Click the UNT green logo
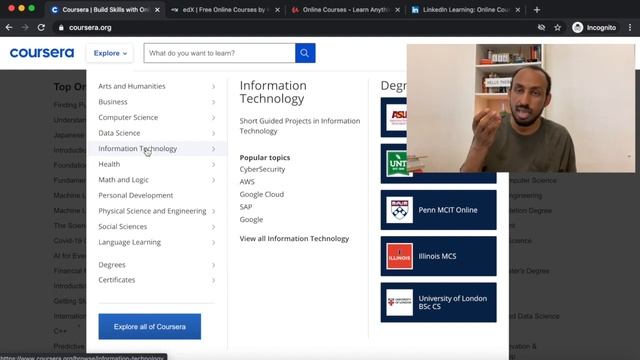Viewport: 640px width, 360px height. tap(397, 164)
